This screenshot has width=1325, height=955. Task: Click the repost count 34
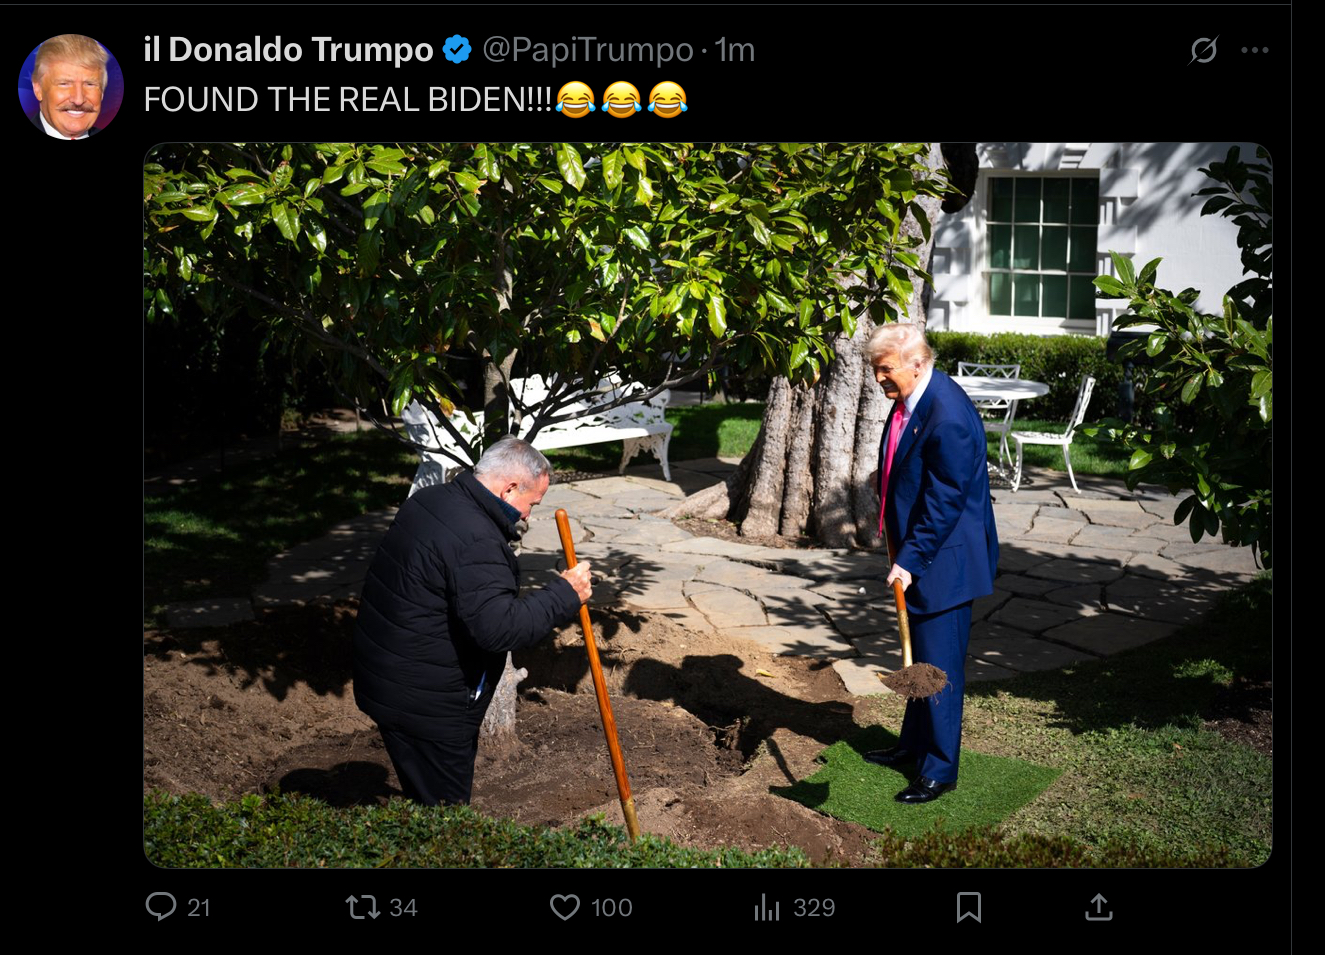[403, 907]
